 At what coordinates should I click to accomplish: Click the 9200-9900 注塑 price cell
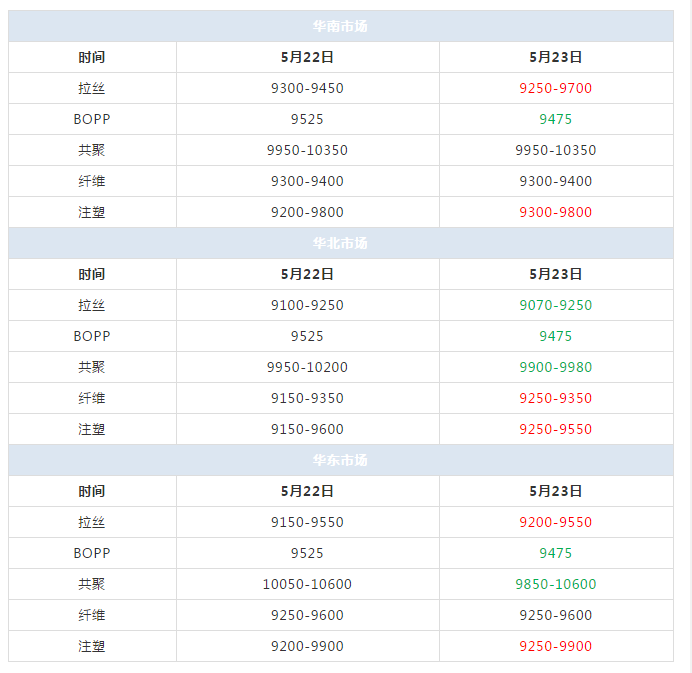pos(307,646)
